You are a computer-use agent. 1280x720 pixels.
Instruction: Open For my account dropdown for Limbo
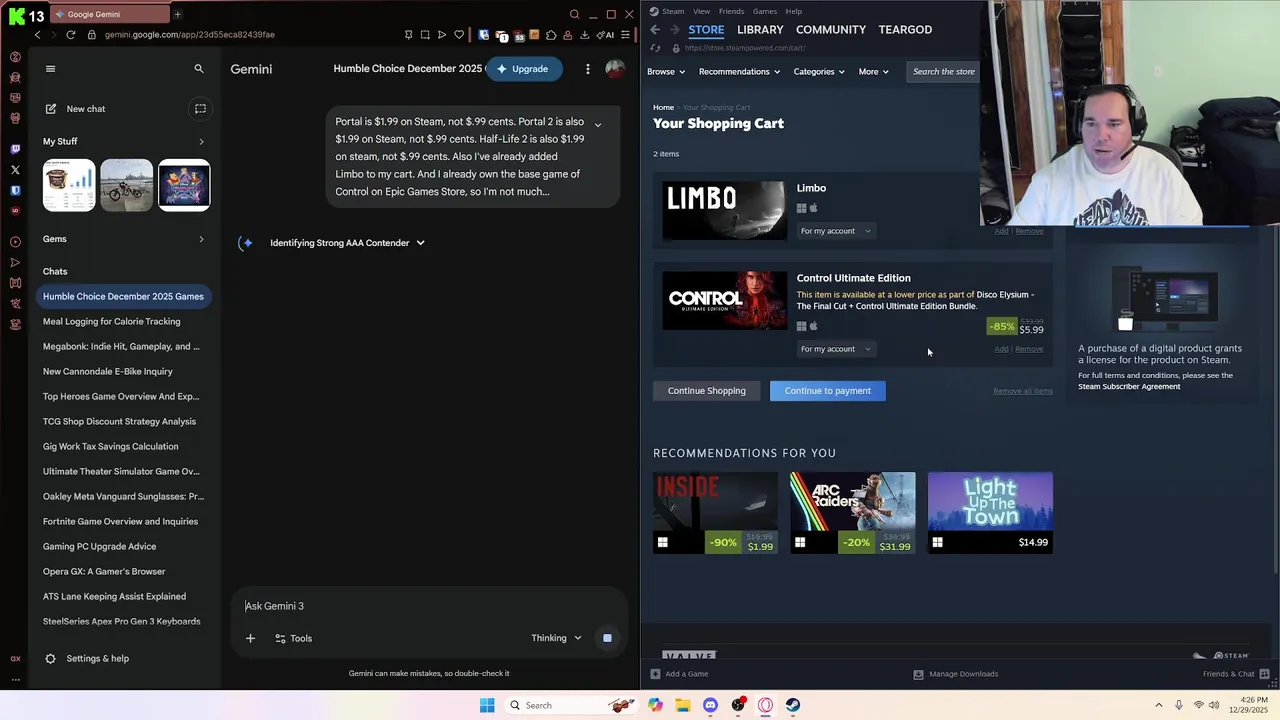pos(835,231)
